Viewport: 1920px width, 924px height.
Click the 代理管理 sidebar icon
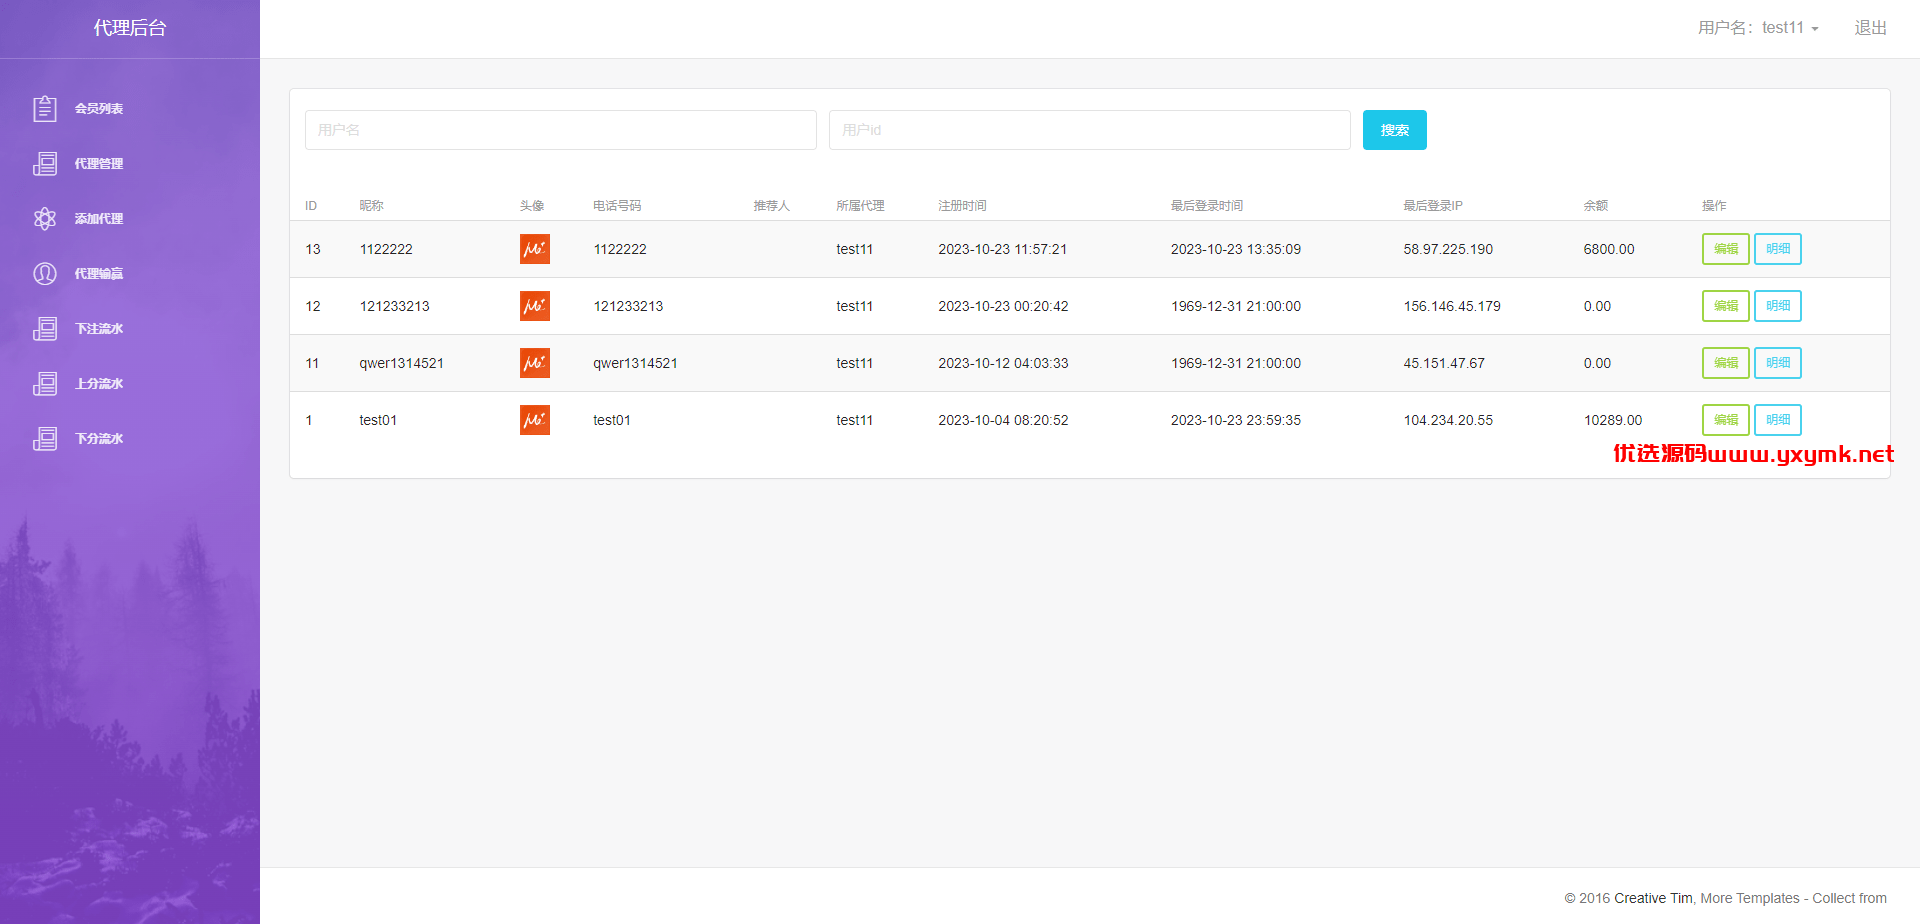(x=45, y=163)
